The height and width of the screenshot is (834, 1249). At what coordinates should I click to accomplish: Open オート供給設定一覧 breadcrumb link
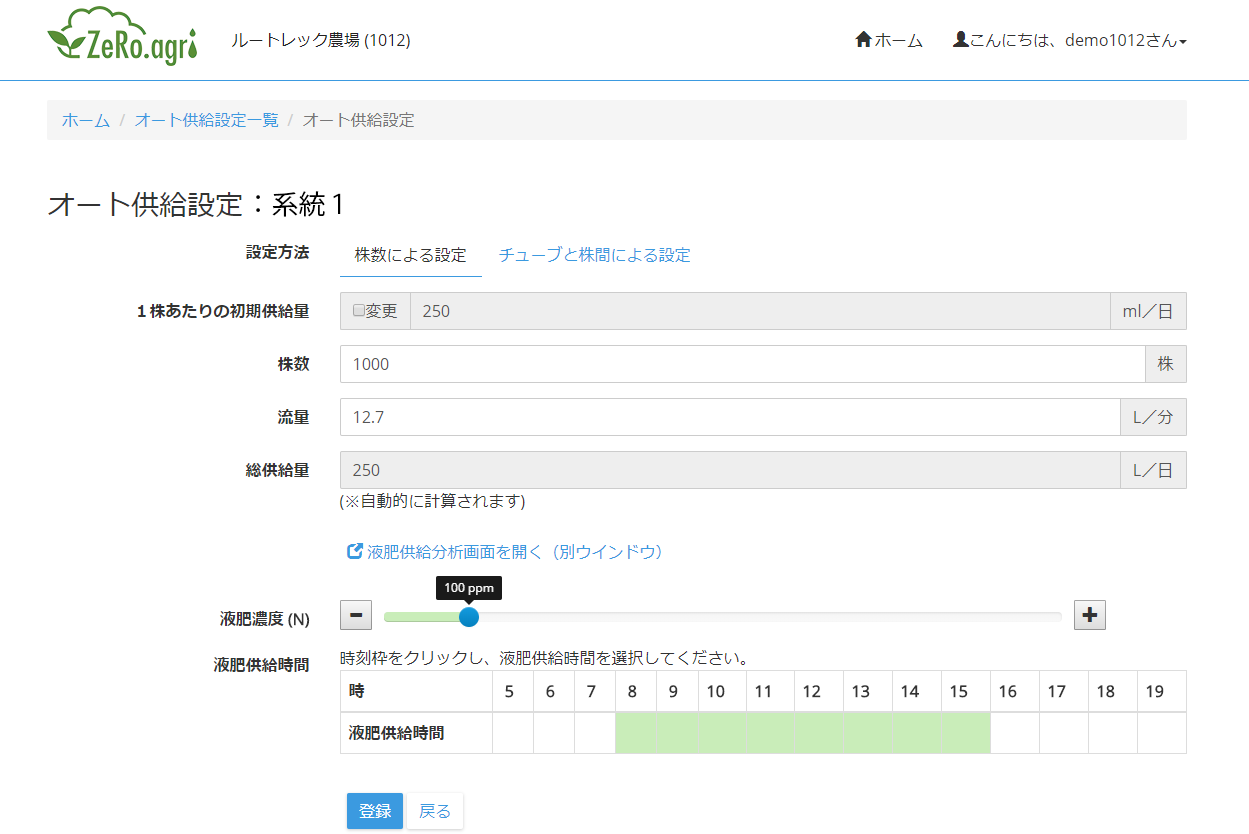(207, 120)
